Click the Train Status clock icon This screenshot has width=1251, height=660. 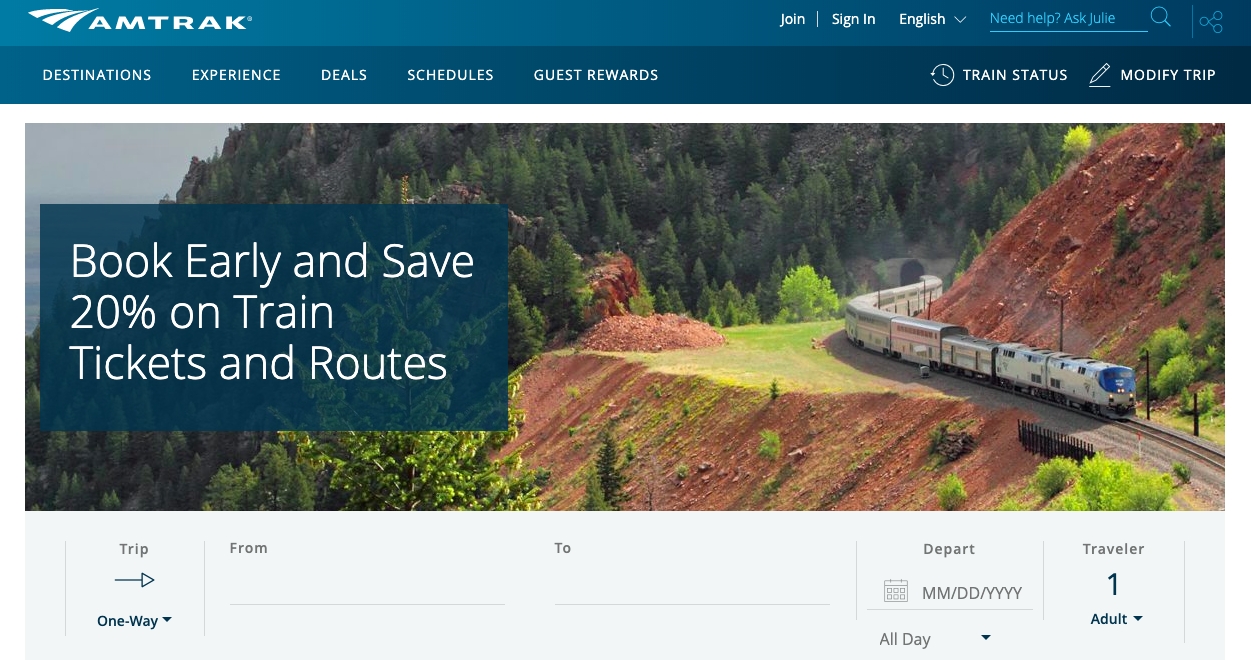pos(942,75)
